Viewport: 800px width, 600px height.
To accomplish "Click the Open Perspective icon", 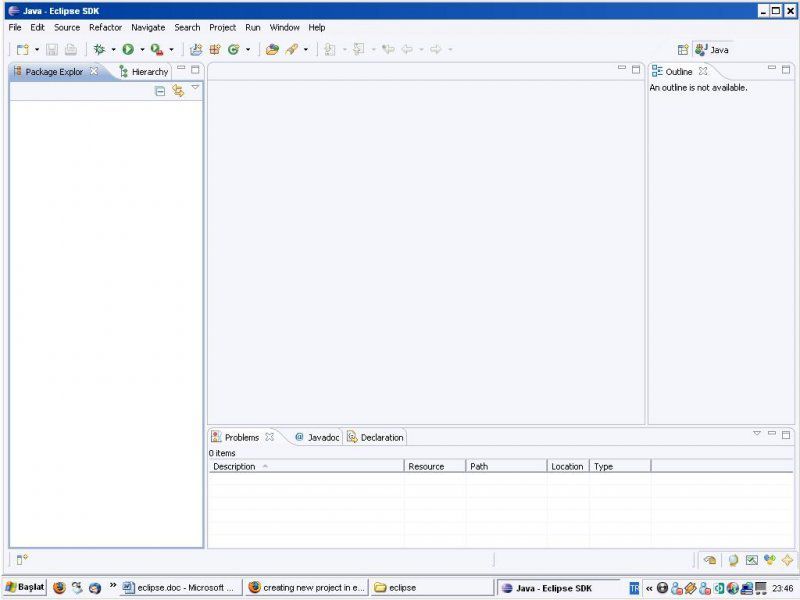I will click(x=683, y=49).
